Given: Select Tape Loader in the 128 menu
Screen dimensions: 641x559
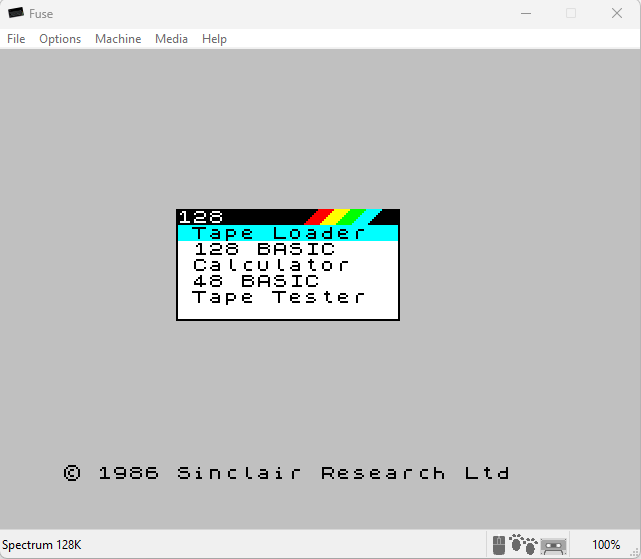Looking at the screenshot, I should click(288, 233).
